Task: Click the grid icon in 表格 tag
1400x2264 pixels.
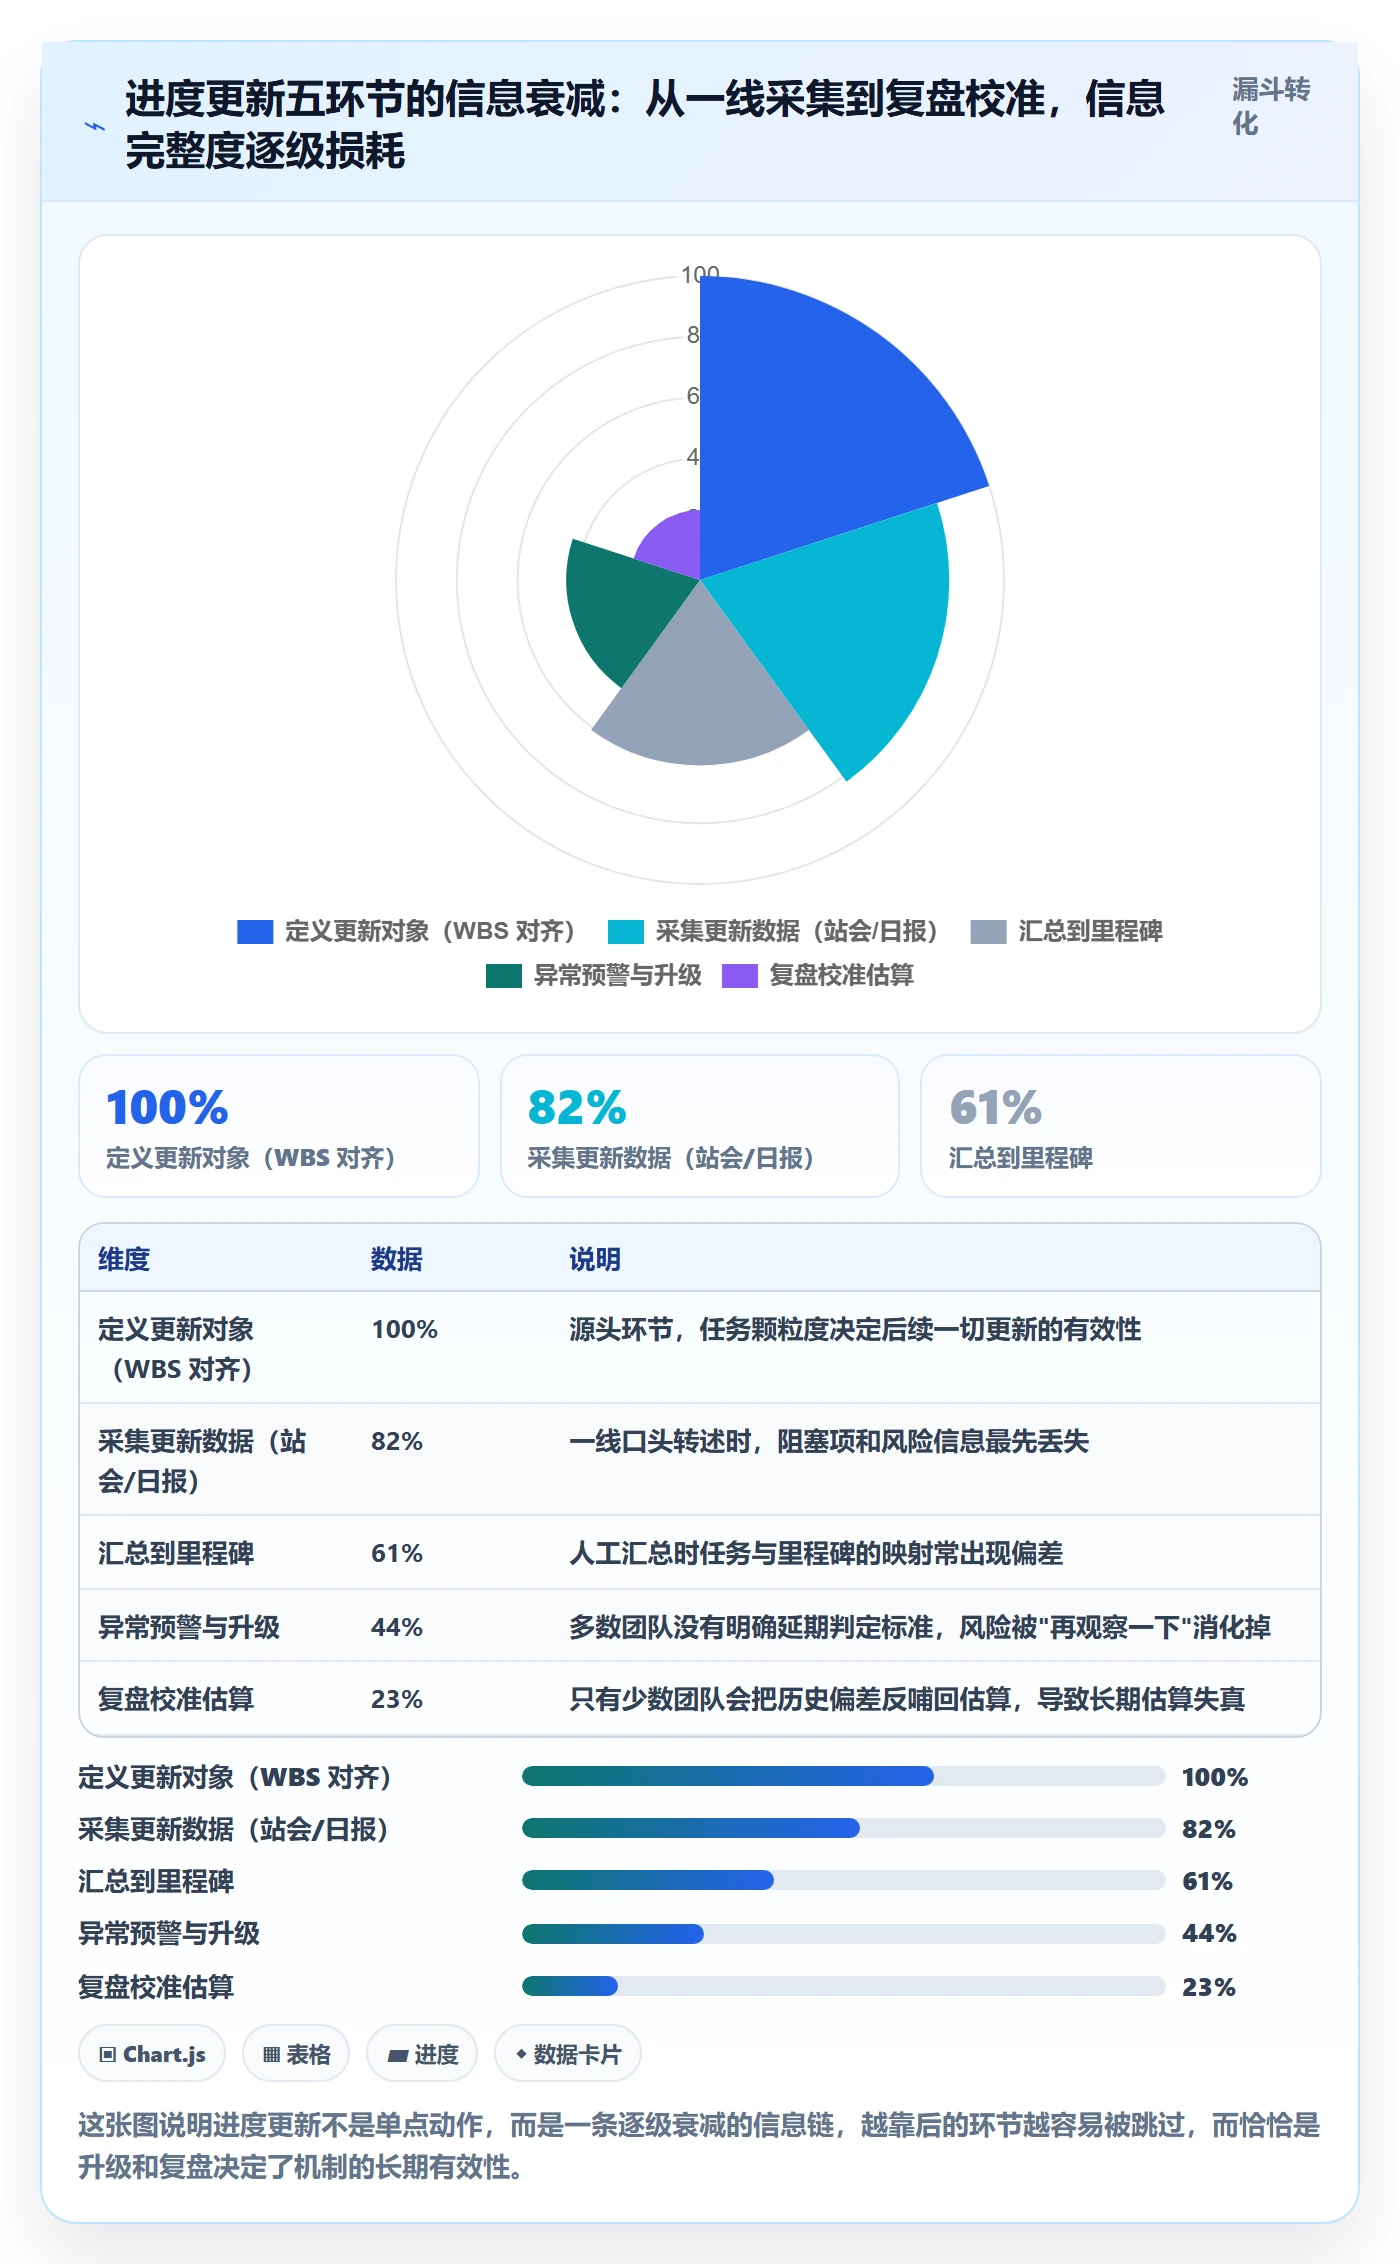Action: tap(271, 2055)
